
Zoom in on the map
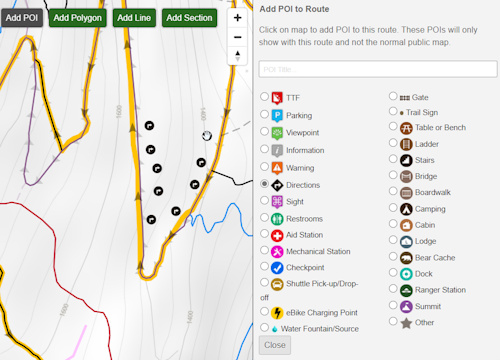237,18
